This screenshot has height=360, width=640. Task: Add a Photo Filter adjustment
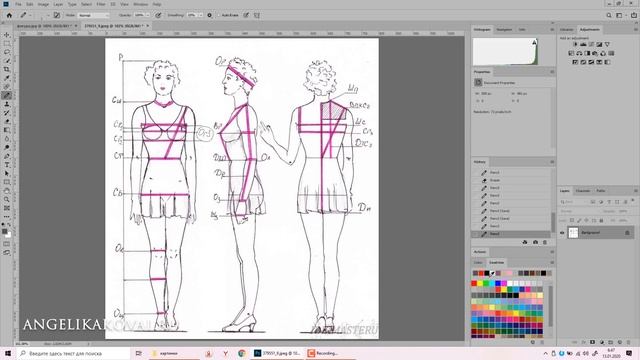pyautogui.click(x=595, y=53)
